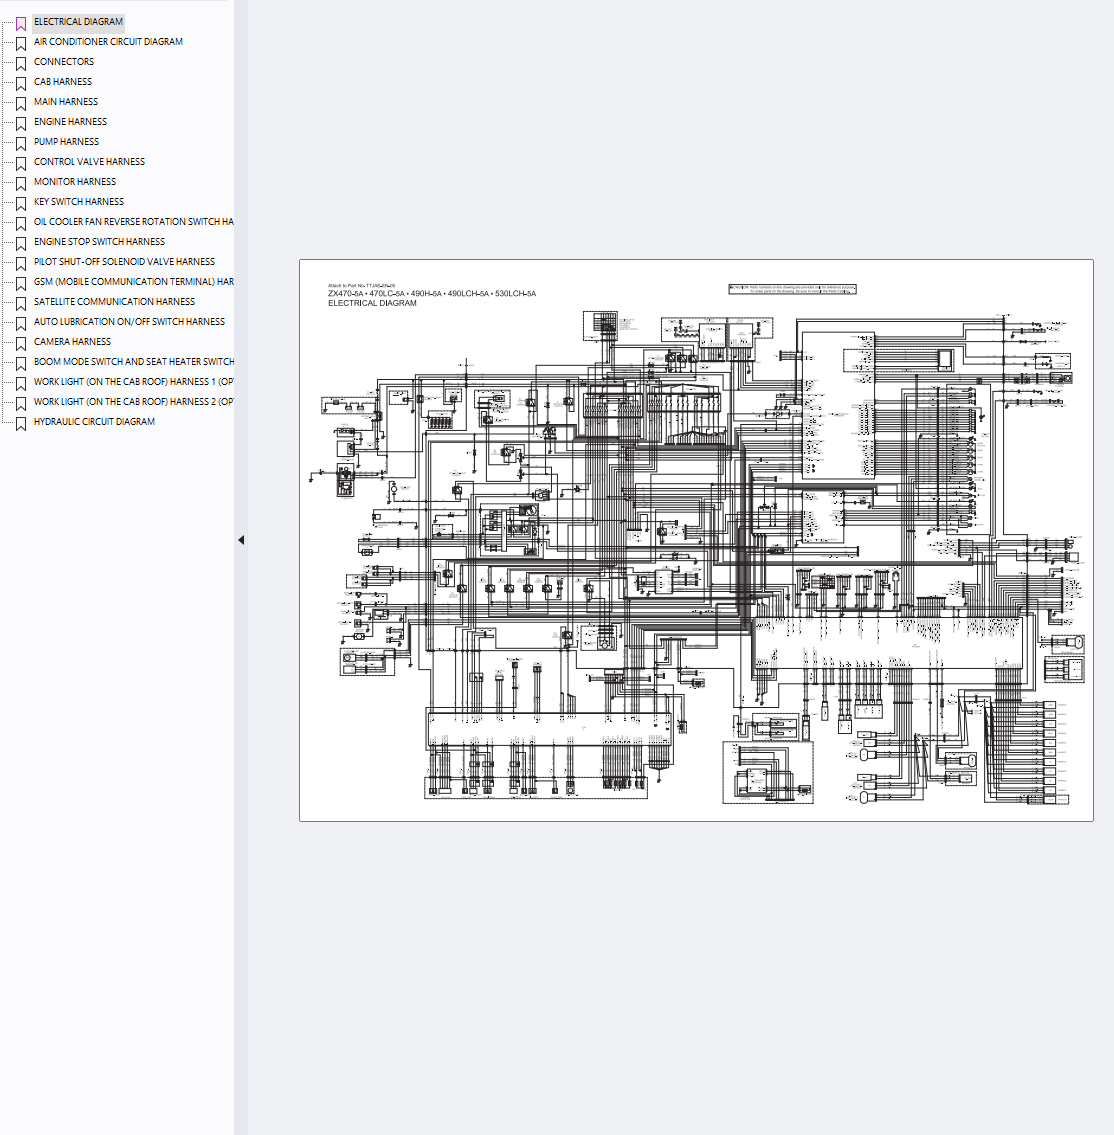Click the bookmark icon beside CONNECTORS
Image resolution: width=1114 pixels, height=1135 pixels.
pos(21,63)
